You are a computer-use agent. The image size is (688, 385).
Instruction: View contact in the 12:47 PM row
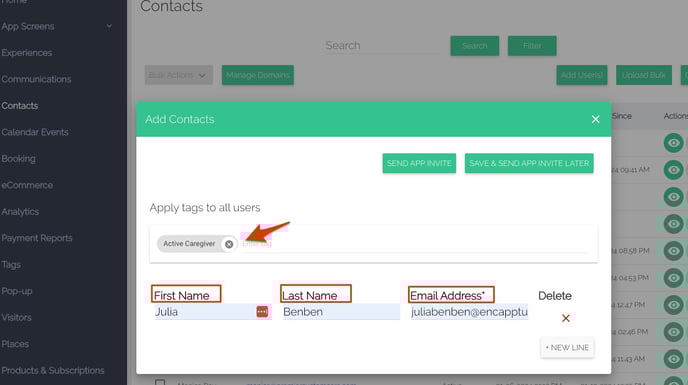(x=674, y=305)
